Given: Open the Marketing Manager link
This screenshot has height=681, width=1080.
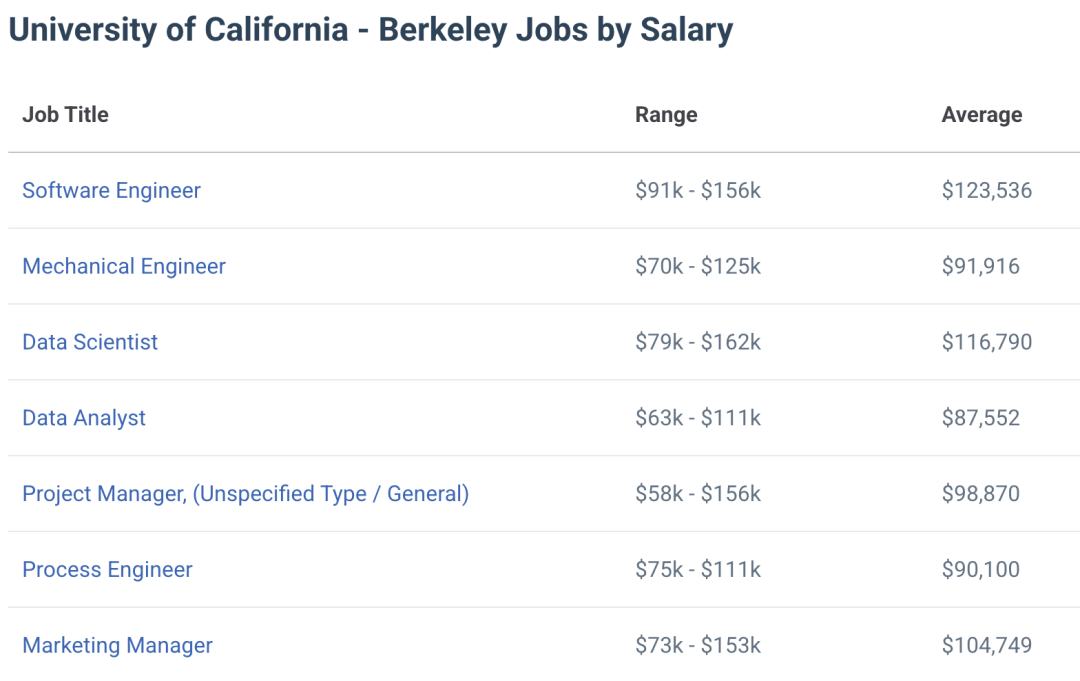Looking at the screenshot, I should pos(117,646).
